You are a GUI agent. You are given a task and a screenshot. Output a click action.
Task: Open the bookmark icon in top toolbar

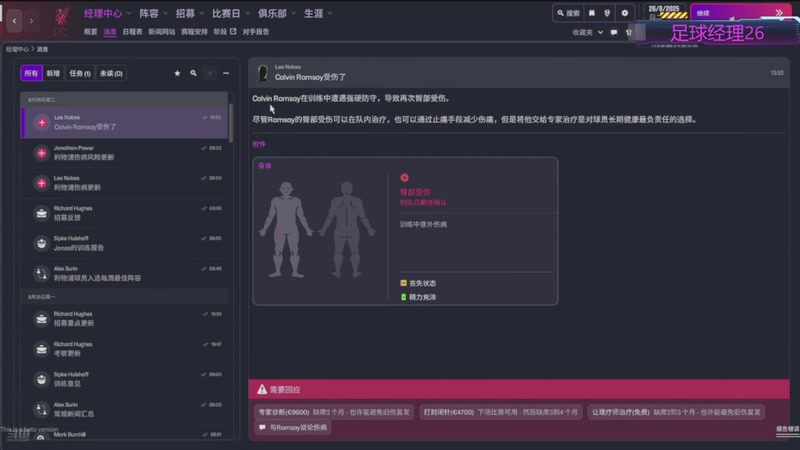coord(592,13)
